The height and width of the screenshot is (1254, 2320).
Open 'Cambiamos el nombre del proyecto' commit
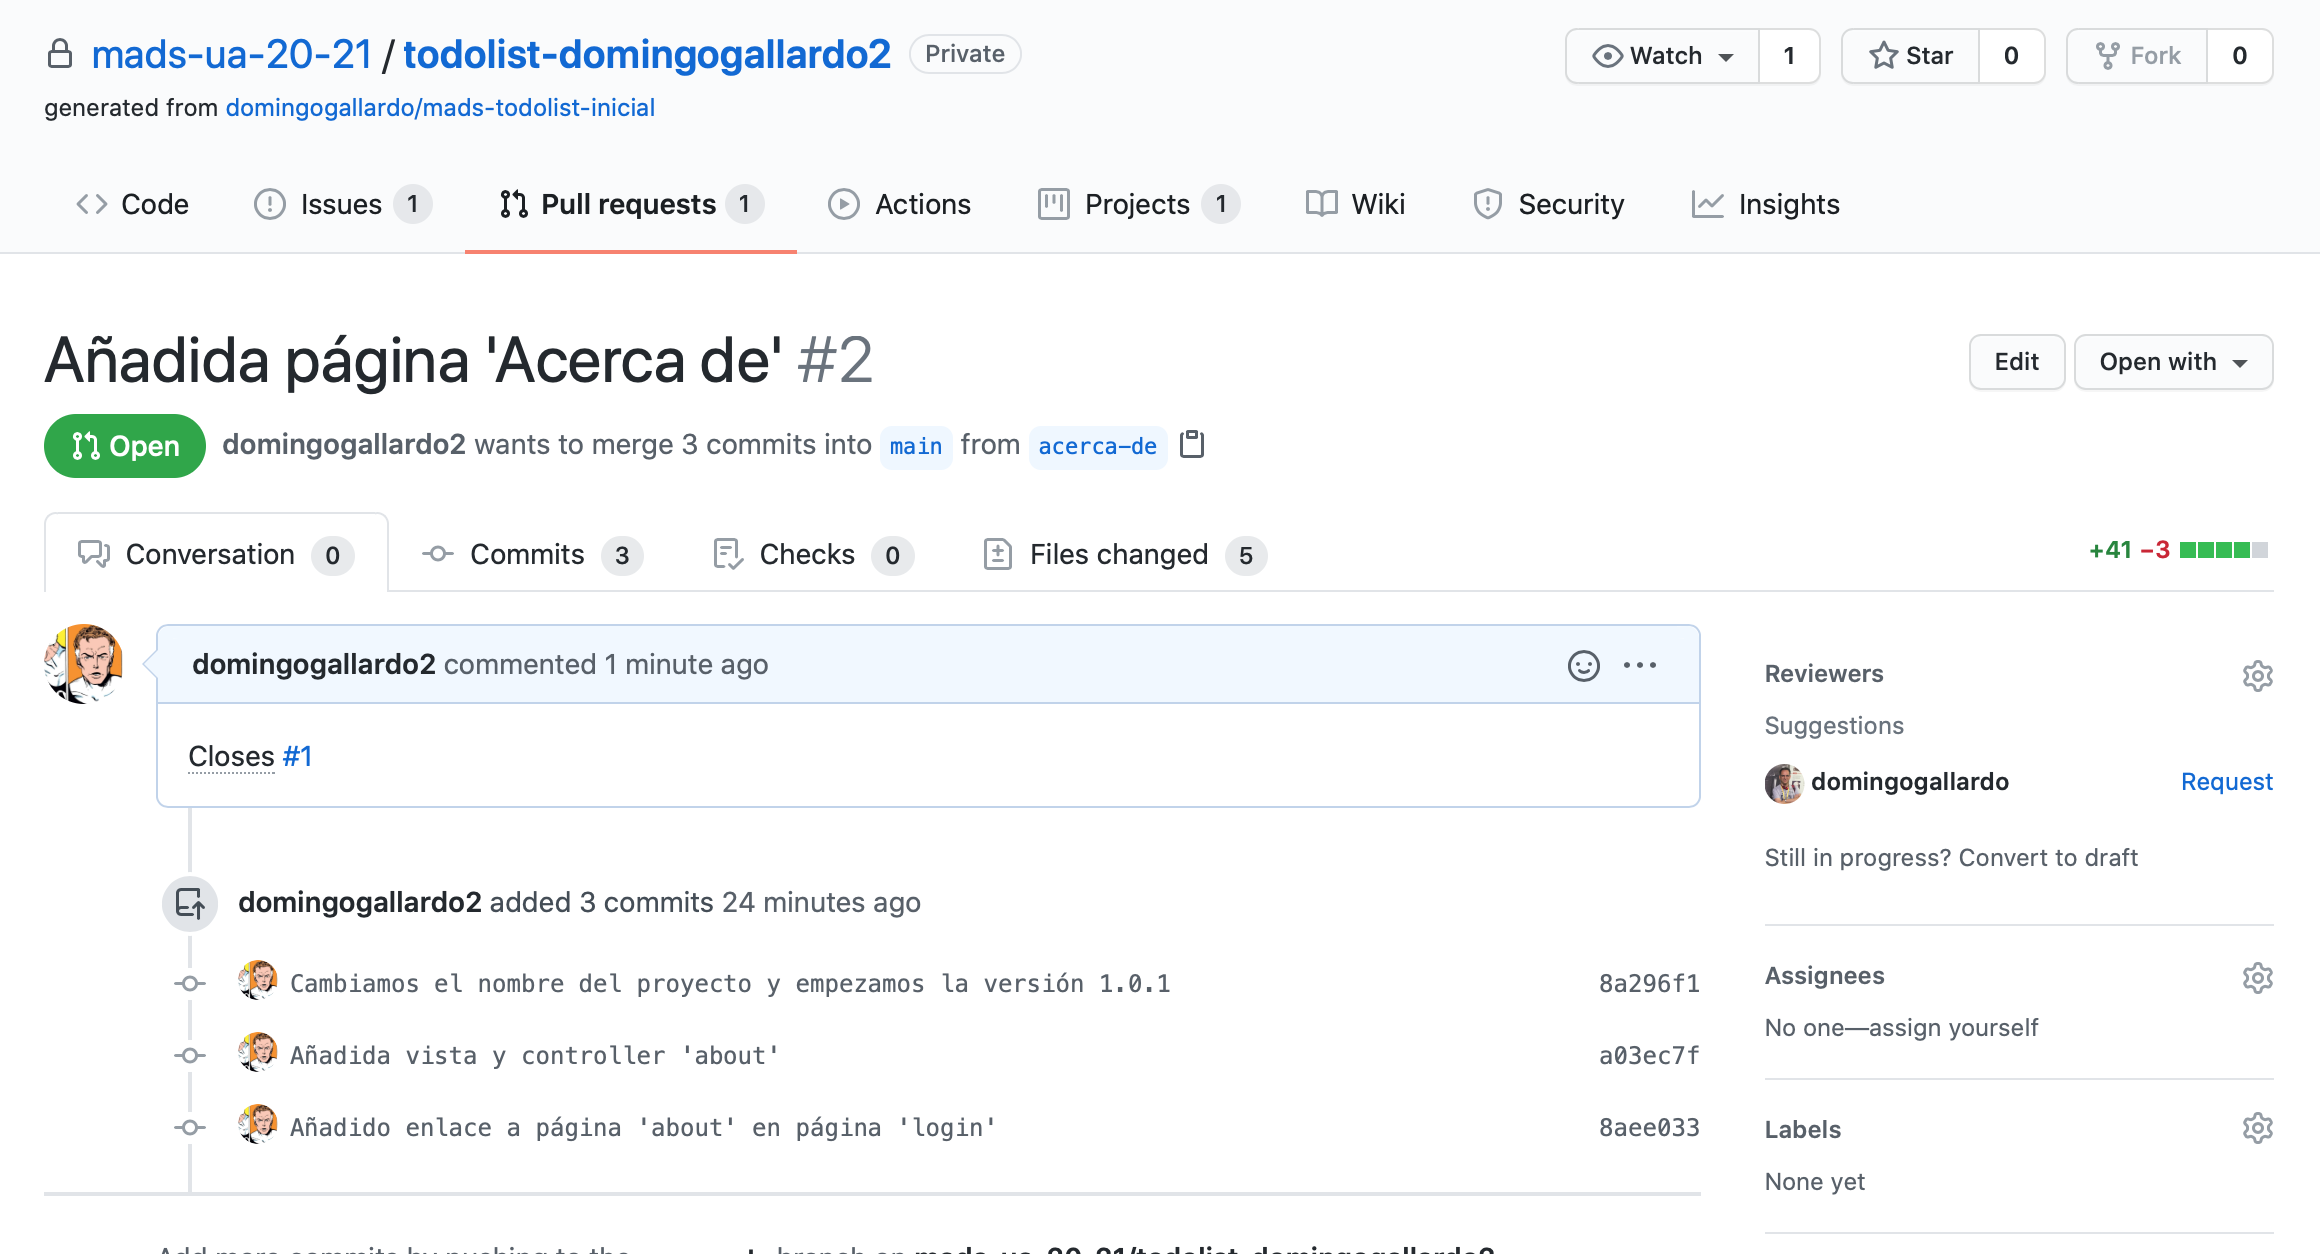point(730,984)
